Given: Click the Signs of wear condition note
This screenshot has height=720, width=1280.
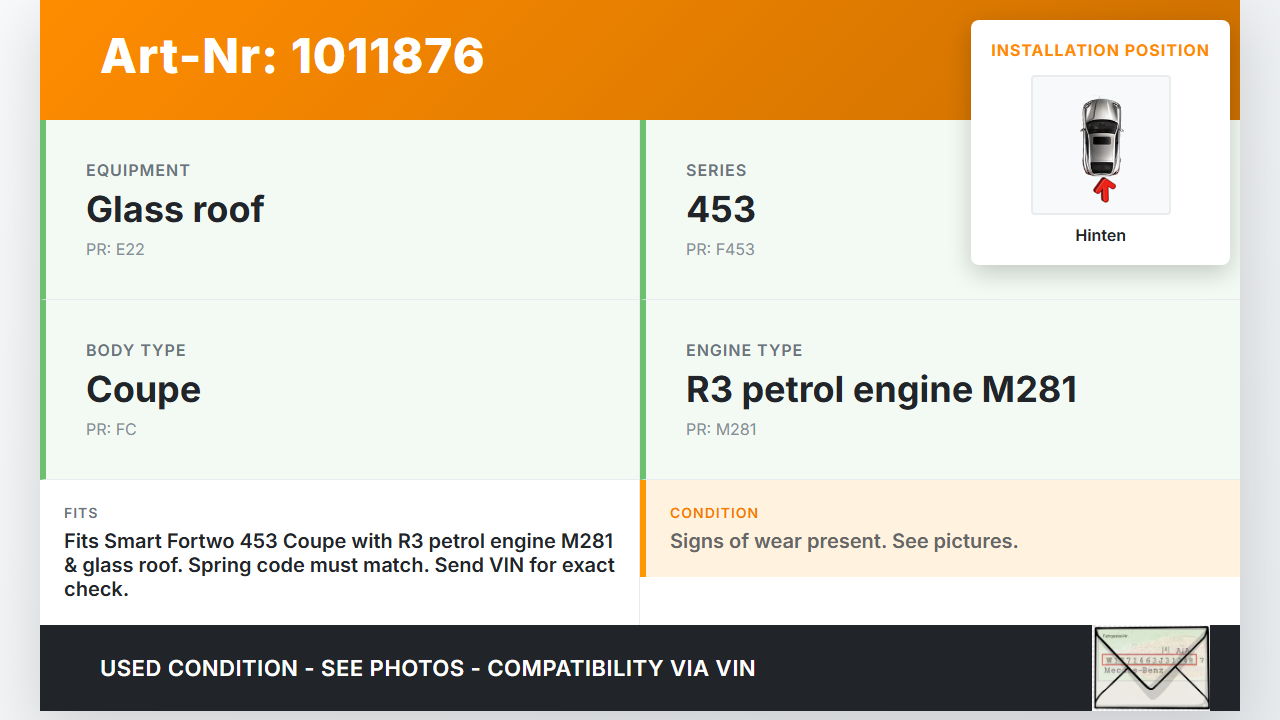Looking at the screenshot, I should point(843,541).
